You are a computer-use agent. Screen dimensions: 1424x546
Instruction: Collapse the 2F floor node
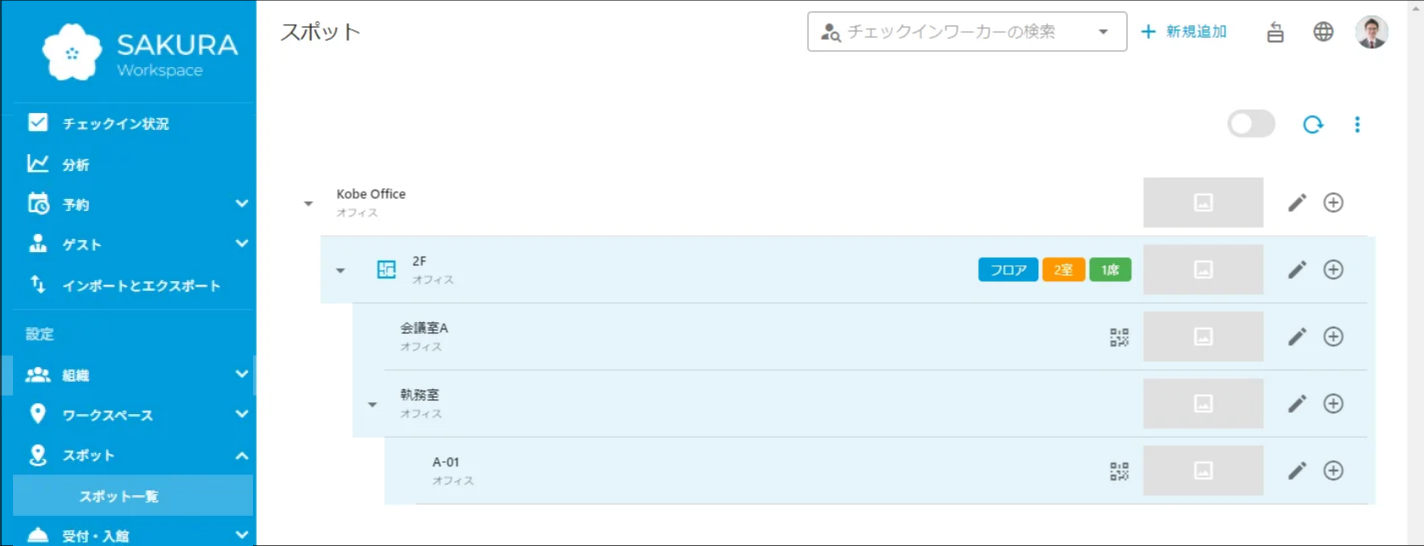(x=340, y=270)
